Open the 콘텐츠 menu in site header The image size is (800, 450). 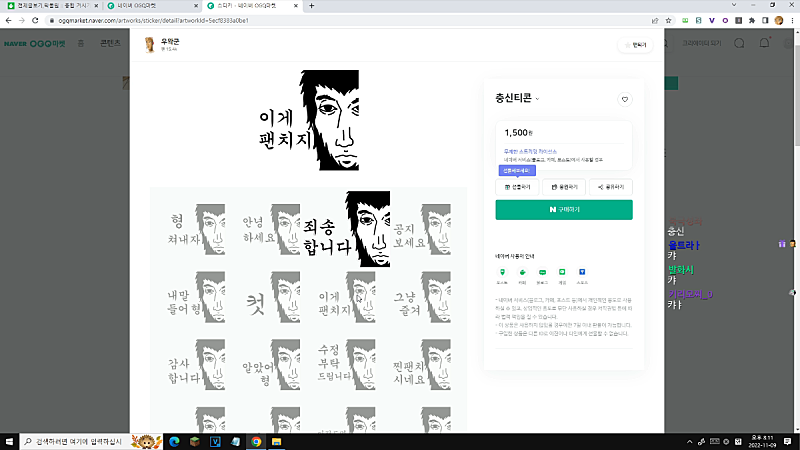pyautogui.click(x=110, y=43)
